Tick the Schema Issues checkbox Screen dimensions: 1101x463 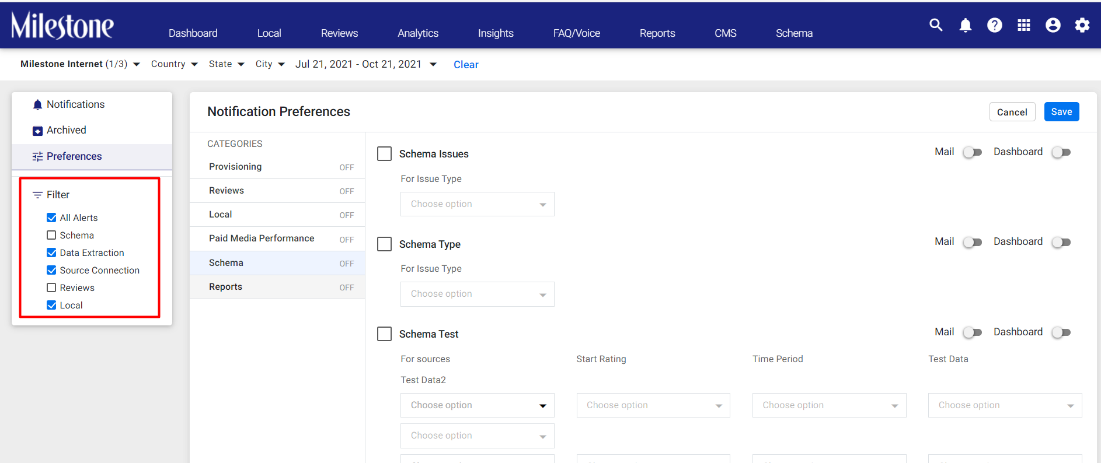(x=384, y=154)
